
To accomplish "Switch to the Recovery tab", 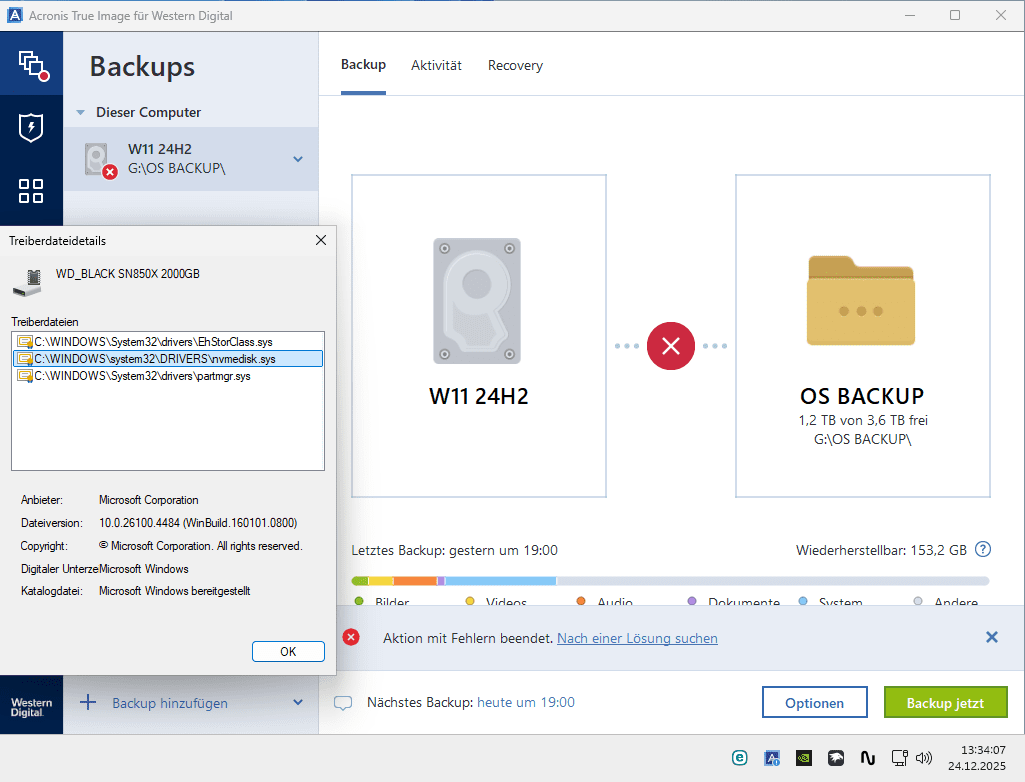I will click(x=515, y=65).
